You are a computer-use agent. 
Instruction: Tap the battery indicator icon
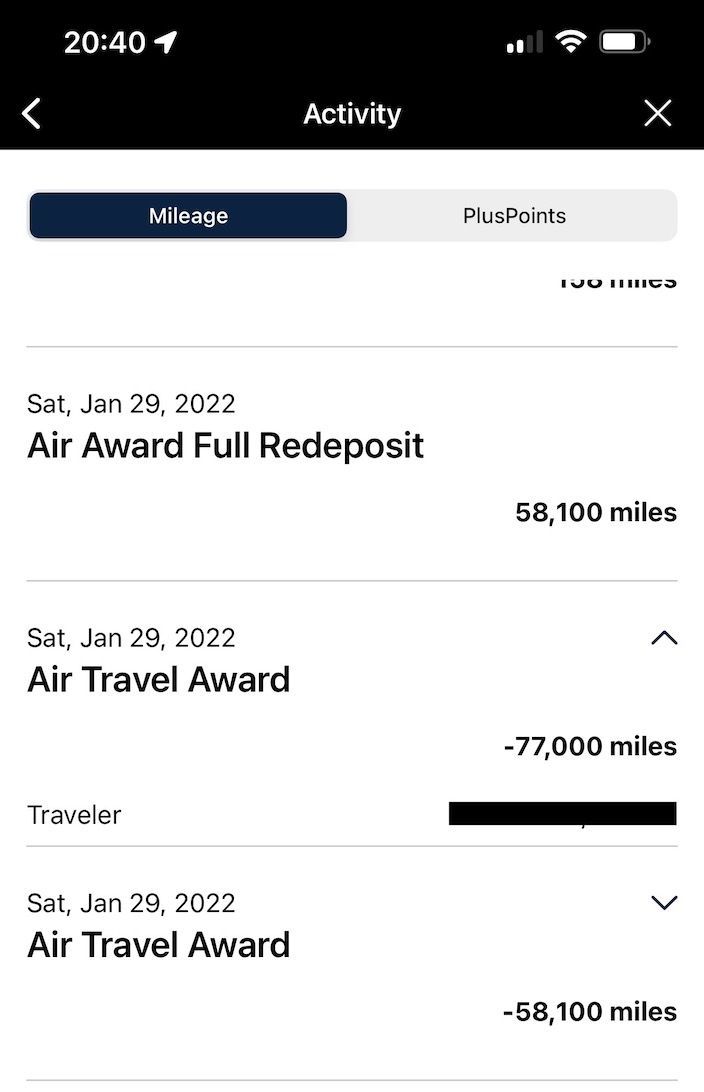point(625,42)
